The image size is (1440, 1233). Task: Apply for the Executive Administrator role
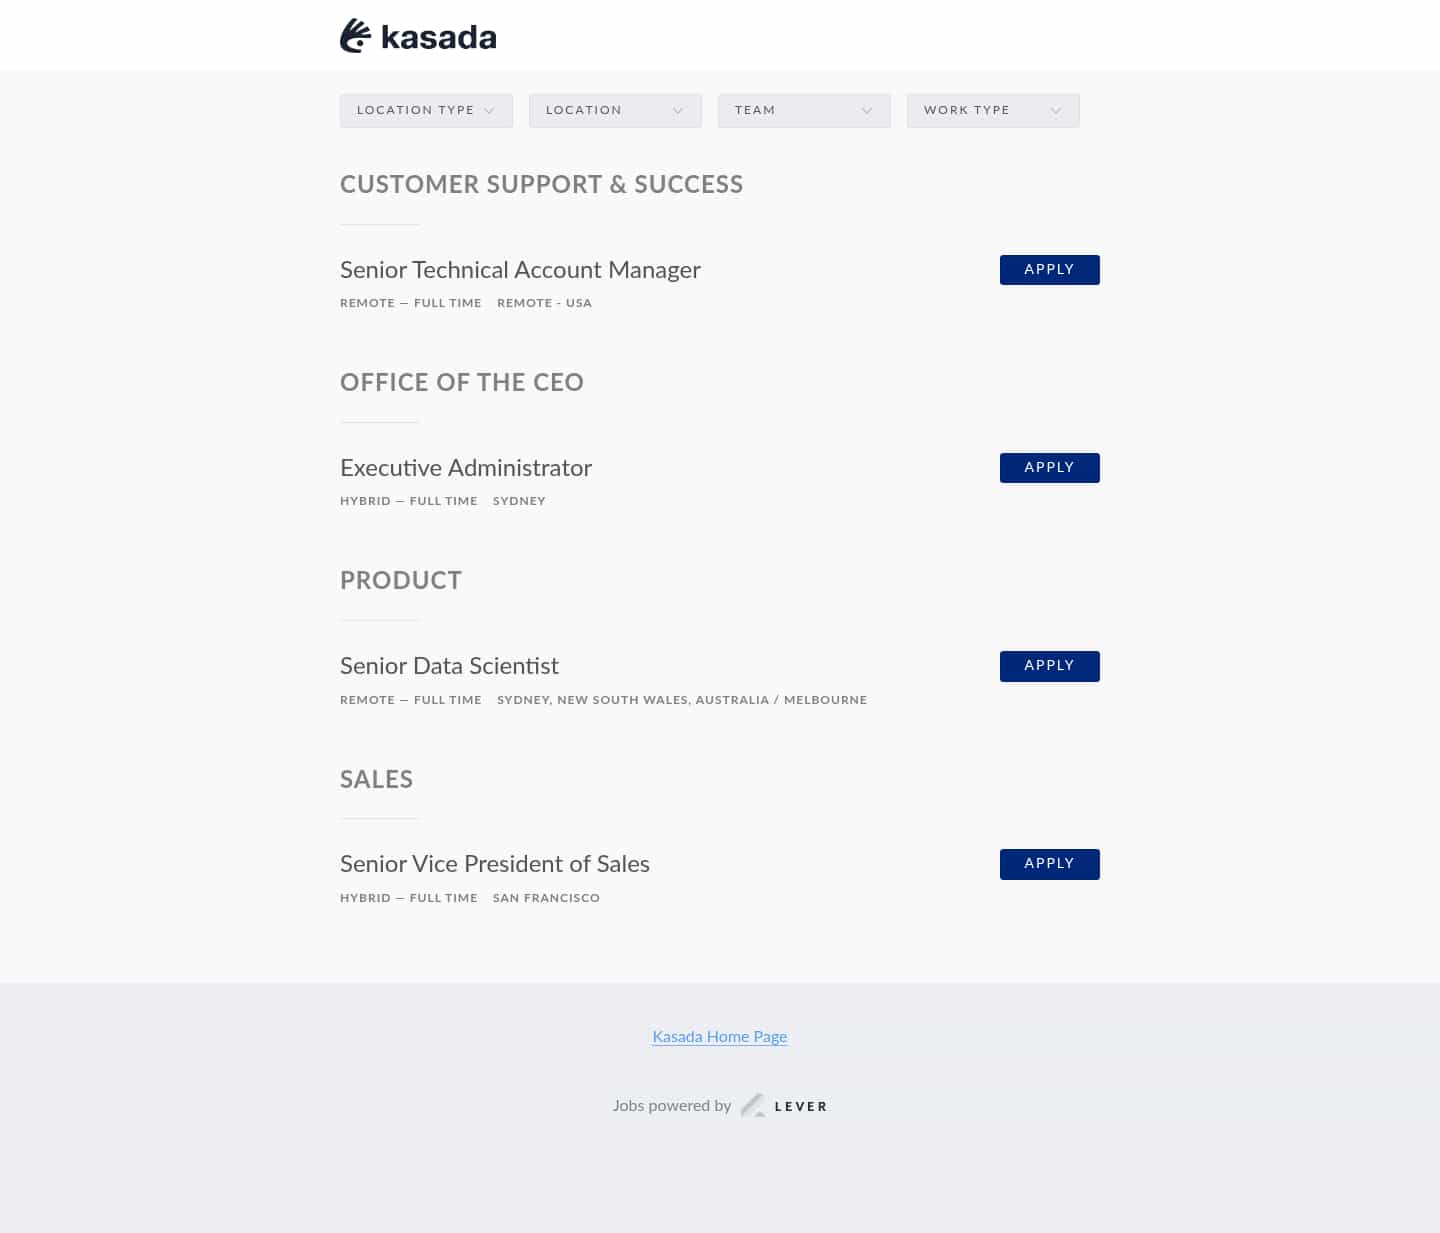tap(1049, 467)
